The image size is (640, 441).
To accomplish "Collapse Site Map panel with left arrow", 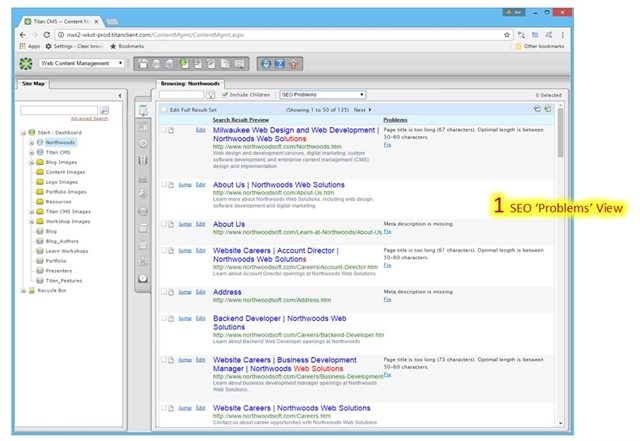I will coord(120,96).
